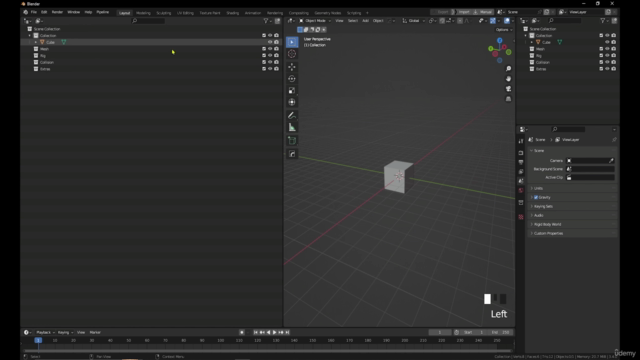The height and width of the screenshot is (360, 640).
Task: Click the current frame marker in timeline
Action: [38, 340]
